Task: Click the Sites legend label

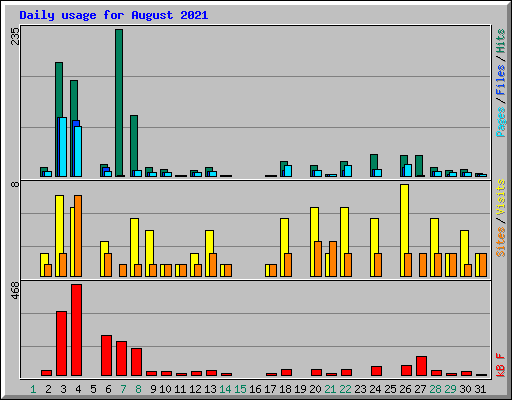Action: [x=500, y=242]
